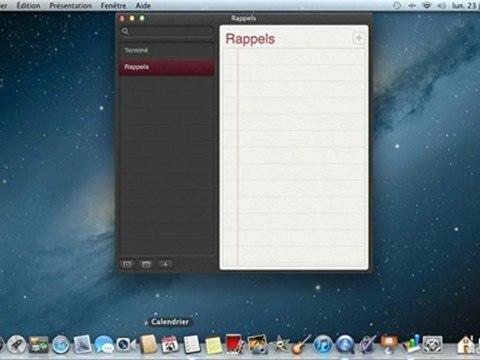Screen dimensions: 480x360
Task: Open Numbers from the Dock
Action: (x=410, y=344)
